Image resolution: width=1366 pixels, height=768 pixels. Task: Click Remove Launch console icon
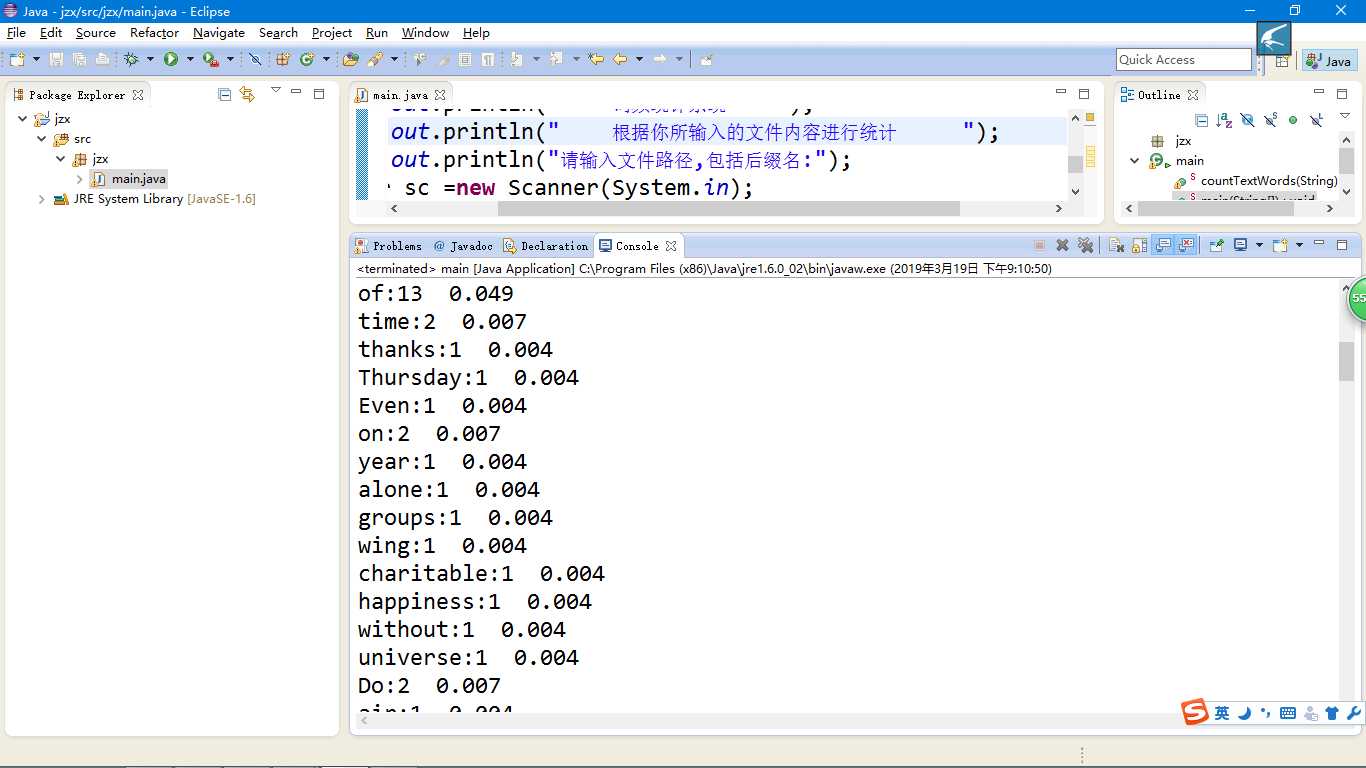tap(1062, 245)
